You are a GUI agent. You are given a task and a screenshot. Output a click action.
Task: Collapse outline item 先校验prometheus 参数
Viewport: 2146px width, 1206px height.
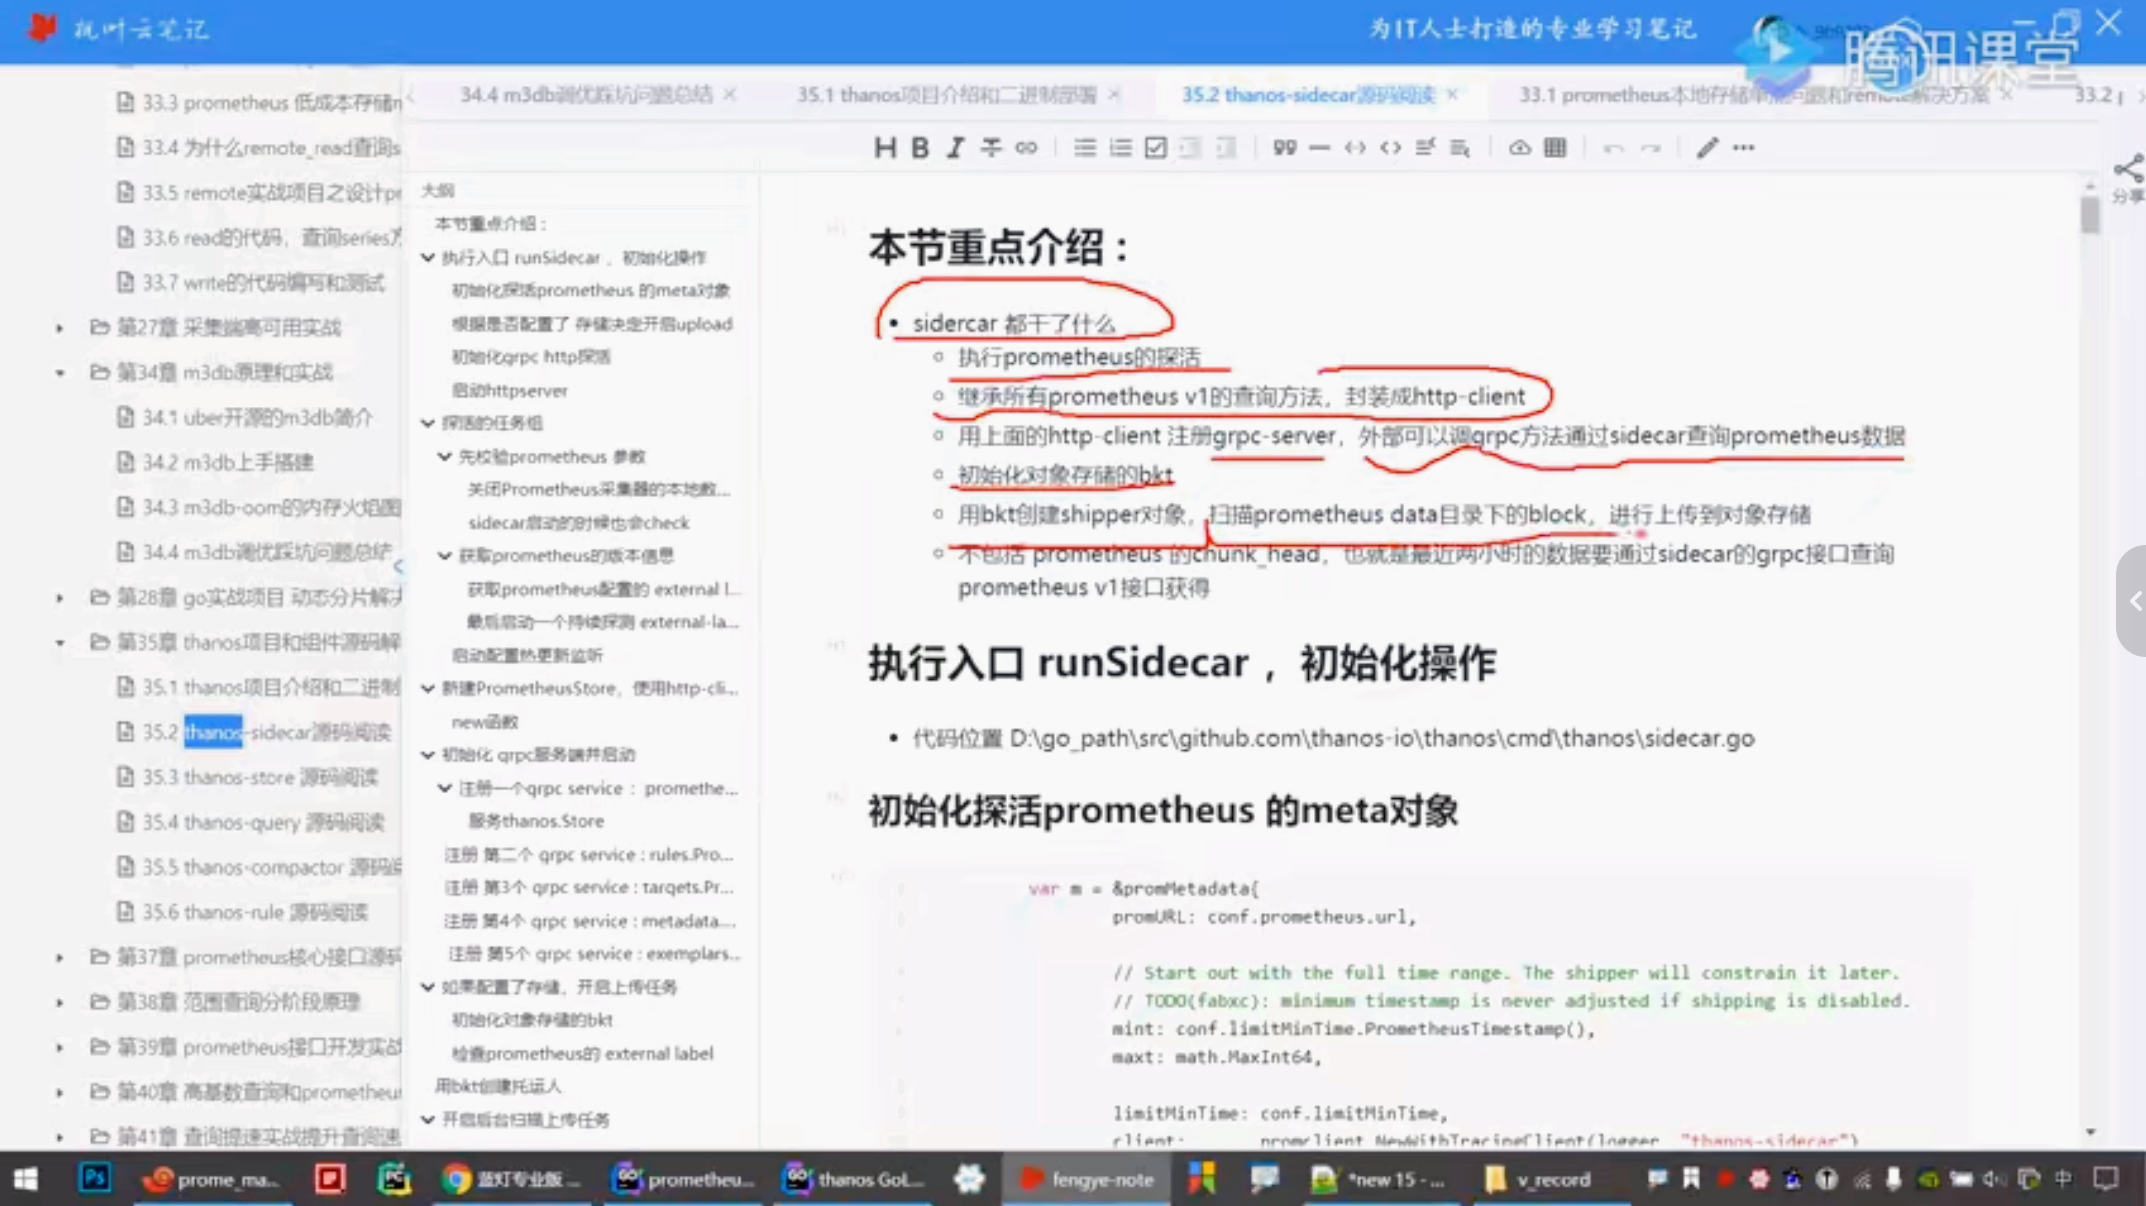point(445,457)
